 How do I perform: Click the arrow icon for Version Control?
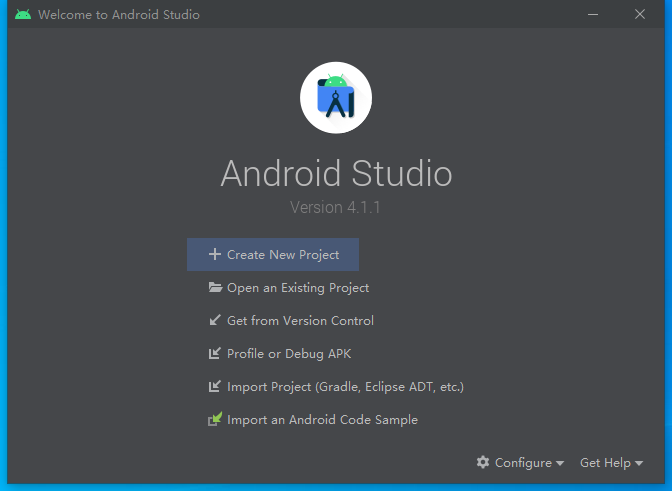(x=215, y=320)
